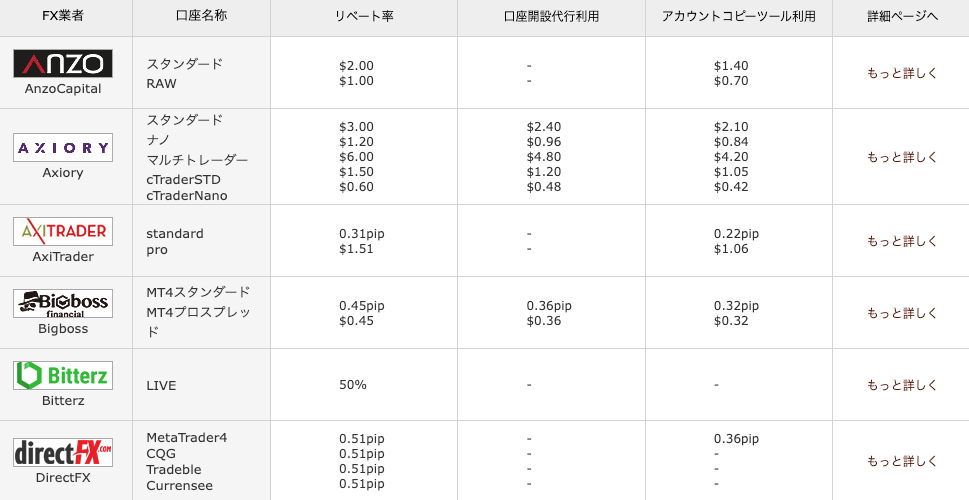969x500 pixels.
Task: Select the Bigboss financial logo
Action: [62, 304]
